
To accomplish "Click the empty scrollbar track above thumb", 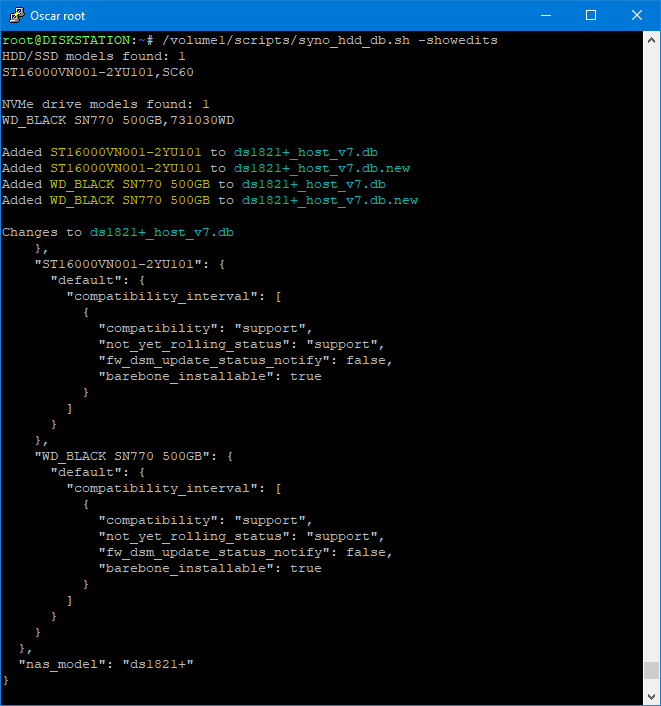I will click(x=651, y=350).
